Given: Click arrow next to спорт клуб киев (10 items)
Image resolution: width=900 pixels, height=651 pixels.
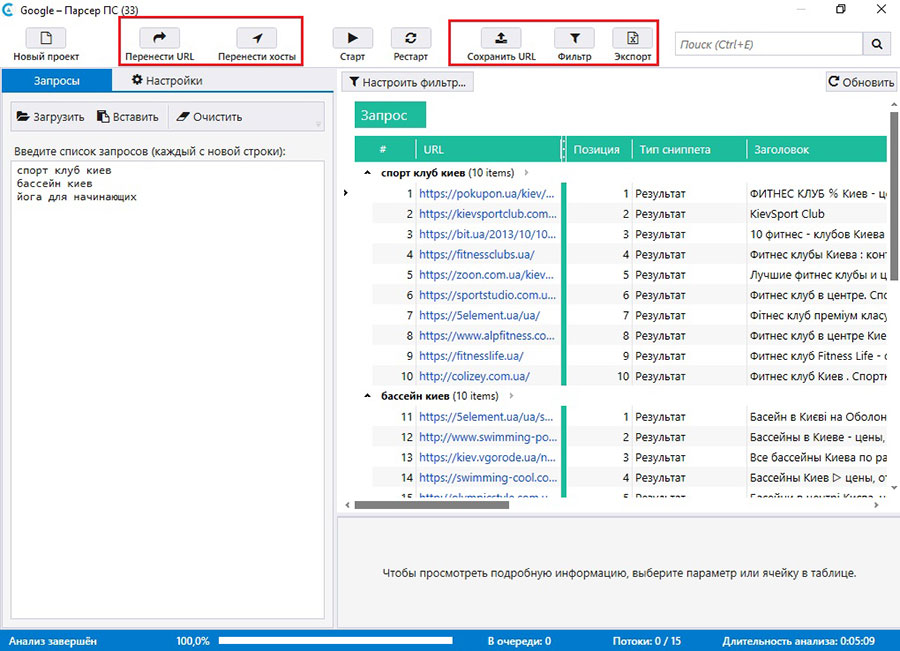Looking at the screenshot, I should click(526, 172).
